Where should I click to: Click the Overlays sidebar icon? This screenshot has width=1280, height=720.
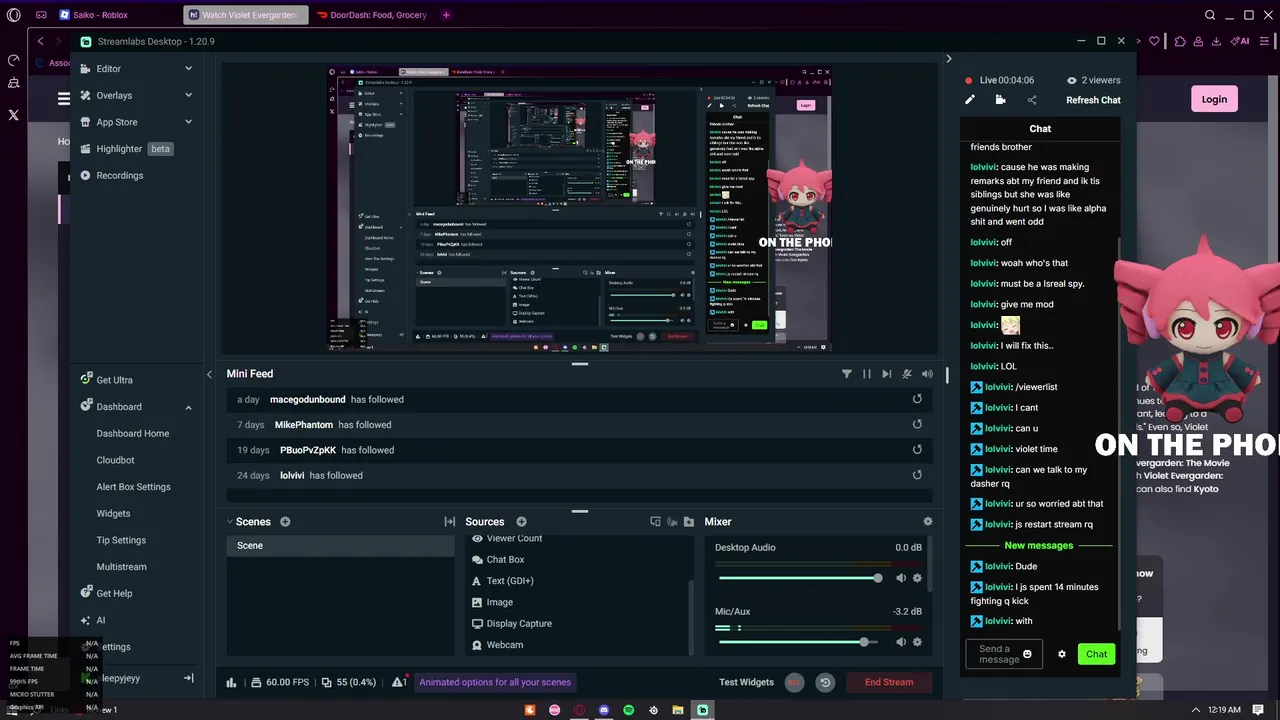pyautogui.click(x=87, y=95)
